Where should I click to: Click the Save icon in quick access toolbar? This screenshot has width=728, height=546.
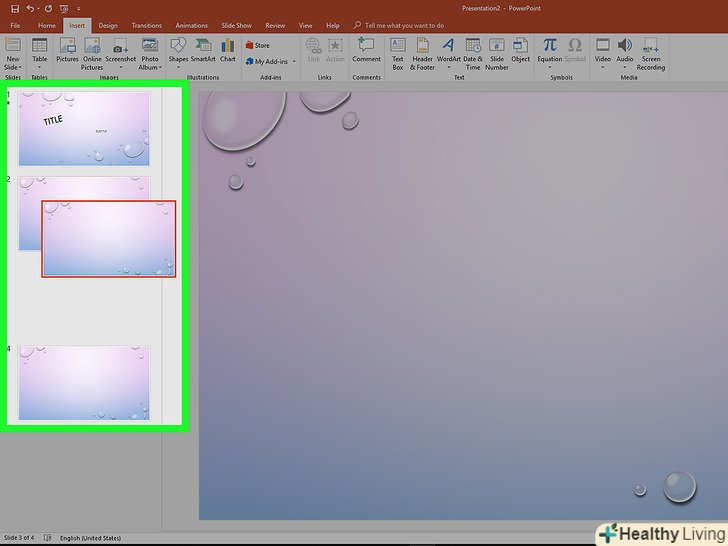[x=14, y=8]
